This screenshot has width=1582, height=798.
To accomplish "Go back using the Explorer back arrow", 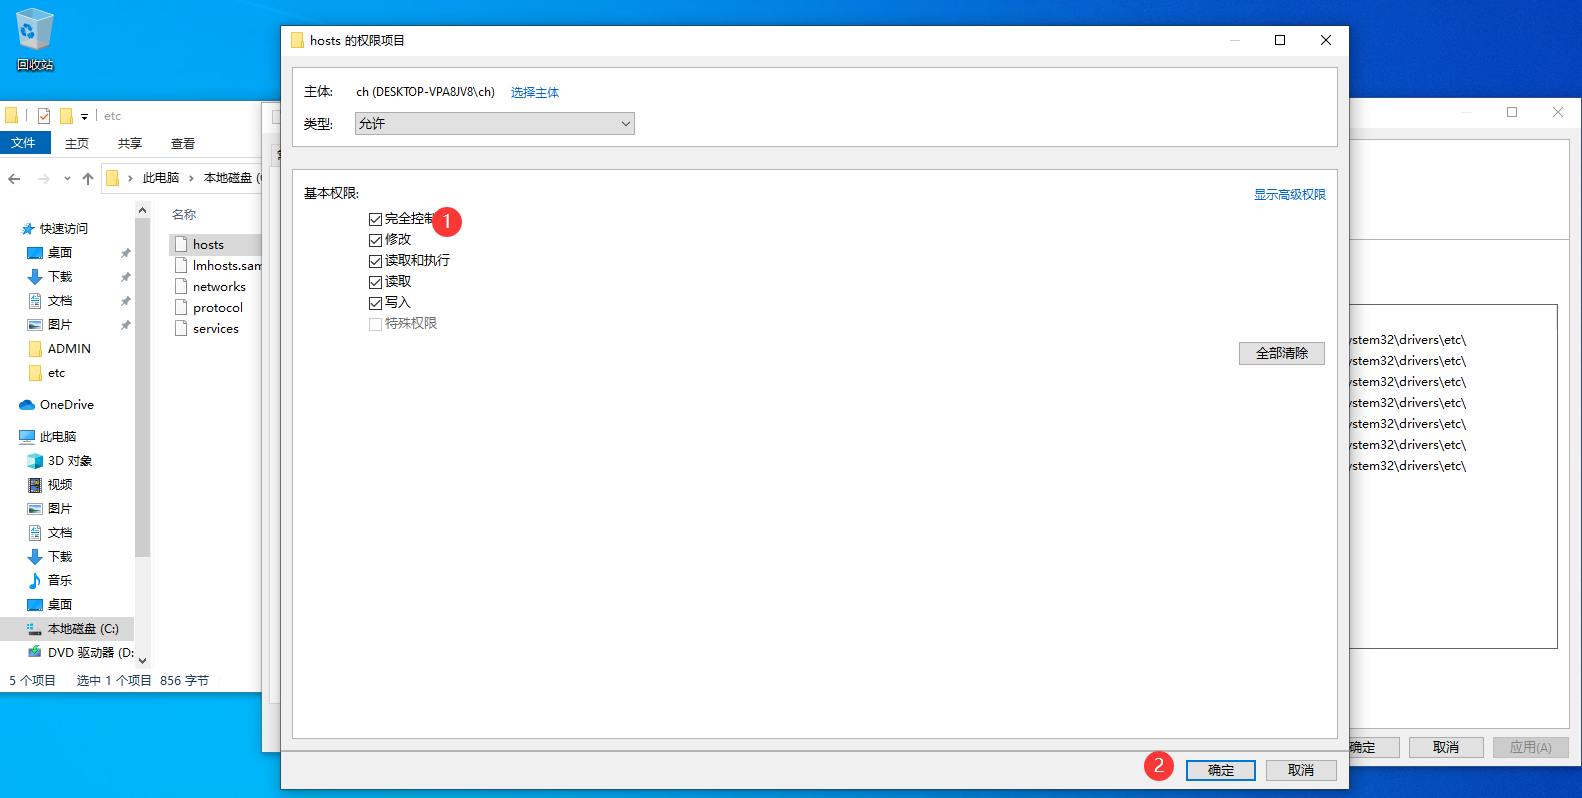I will coord(14,179).
